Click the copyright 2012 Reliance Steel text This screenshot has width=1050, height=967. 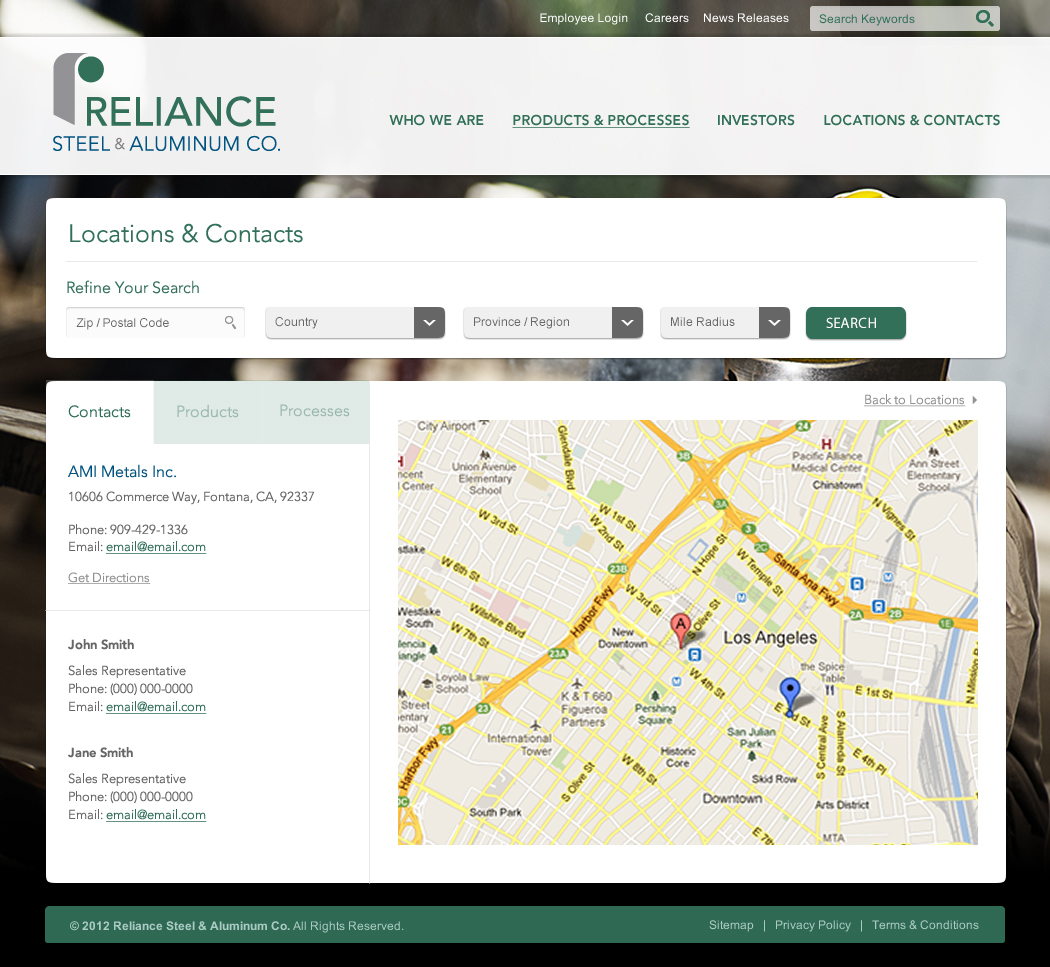[x=236, y=926]
